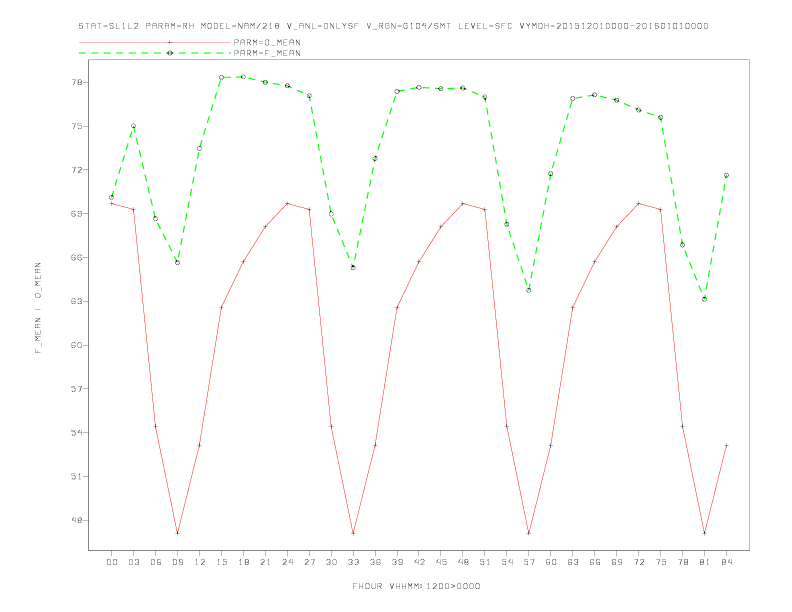Click y-axis tick label 60
The height and width of the screenshot is (612, 792).
pyautogui.click(x=76, y=345)
